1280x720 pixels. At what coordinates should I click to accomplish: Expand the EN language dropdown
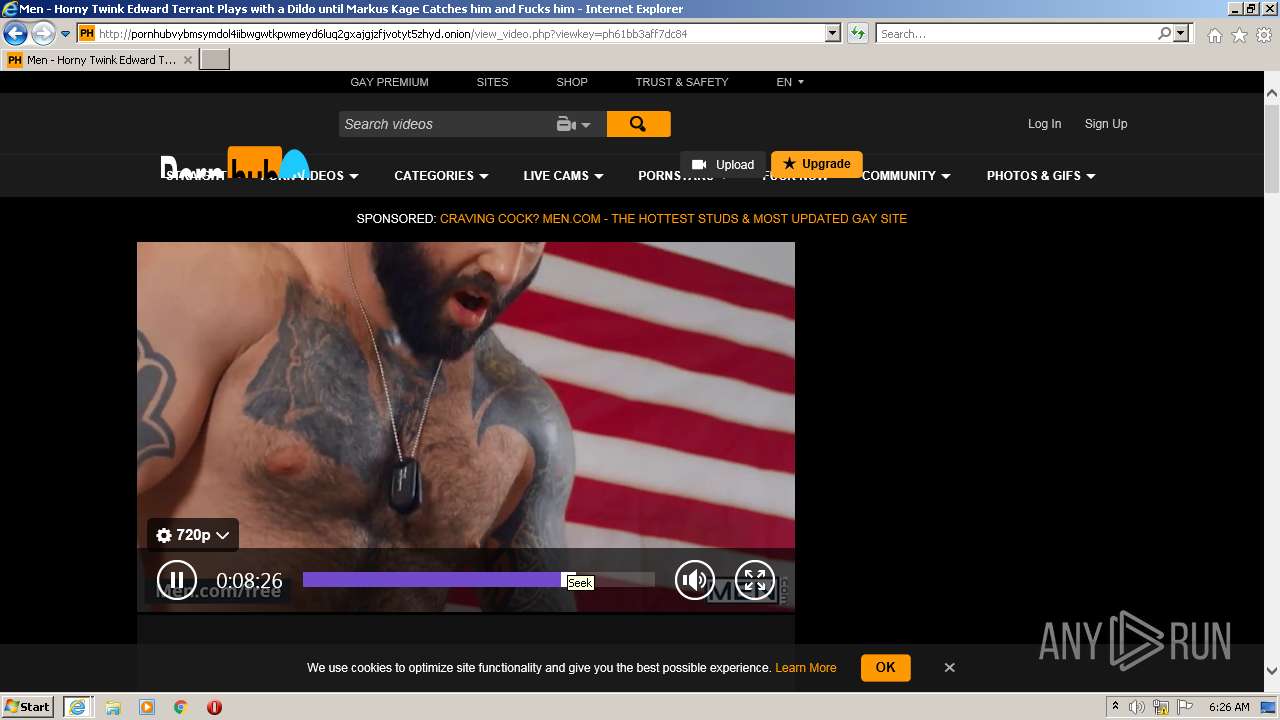(x=790, y=82)
